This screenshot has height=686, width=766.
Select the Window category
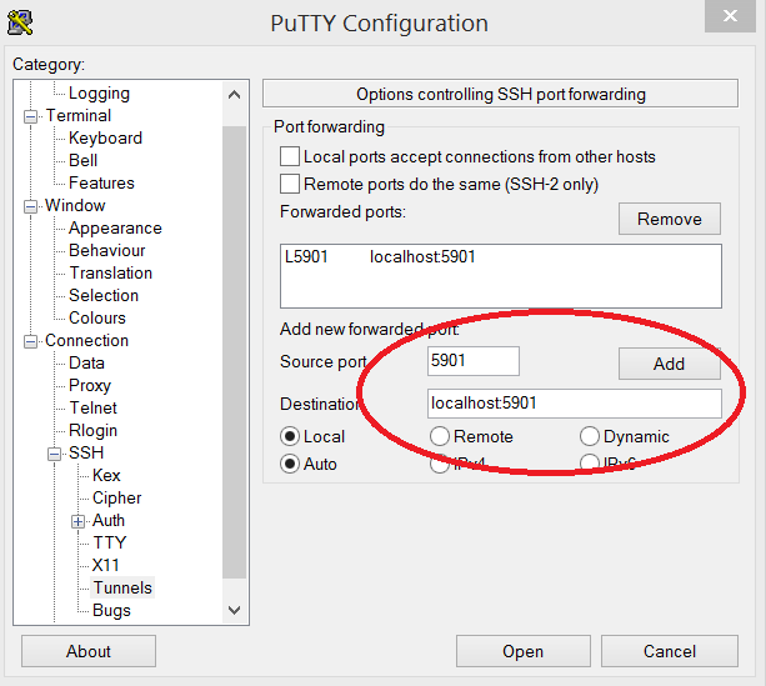coord(75,205)
